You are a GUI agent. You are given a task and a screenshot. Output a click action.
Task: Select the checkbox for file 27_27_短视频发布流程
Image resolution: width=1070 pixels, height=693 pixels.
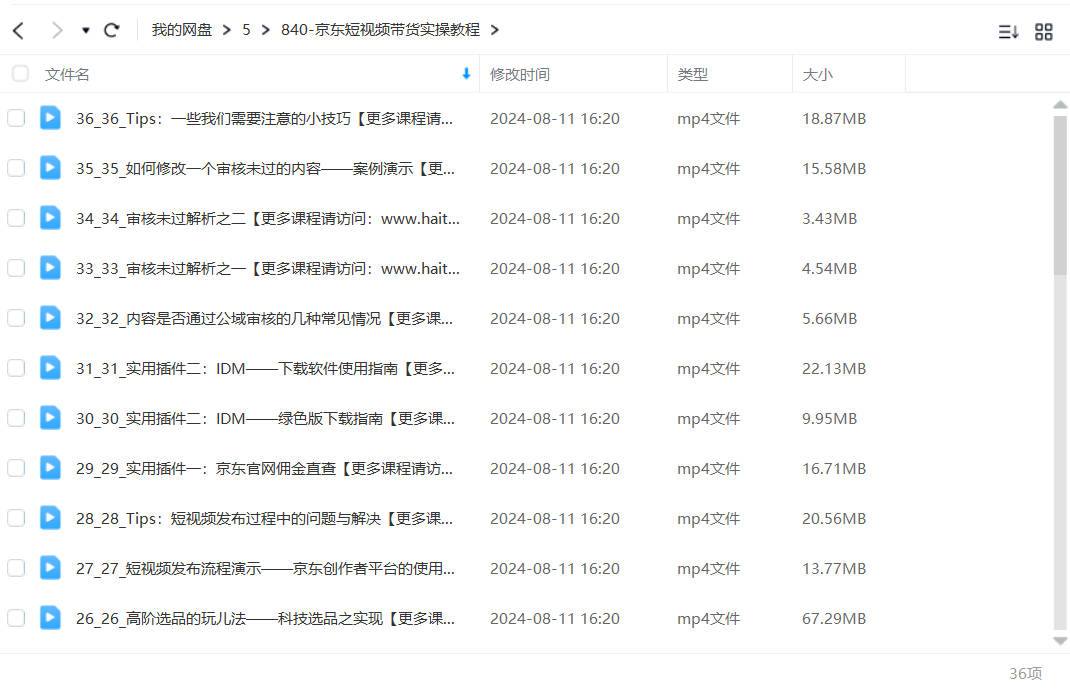[x=16, y=568]
